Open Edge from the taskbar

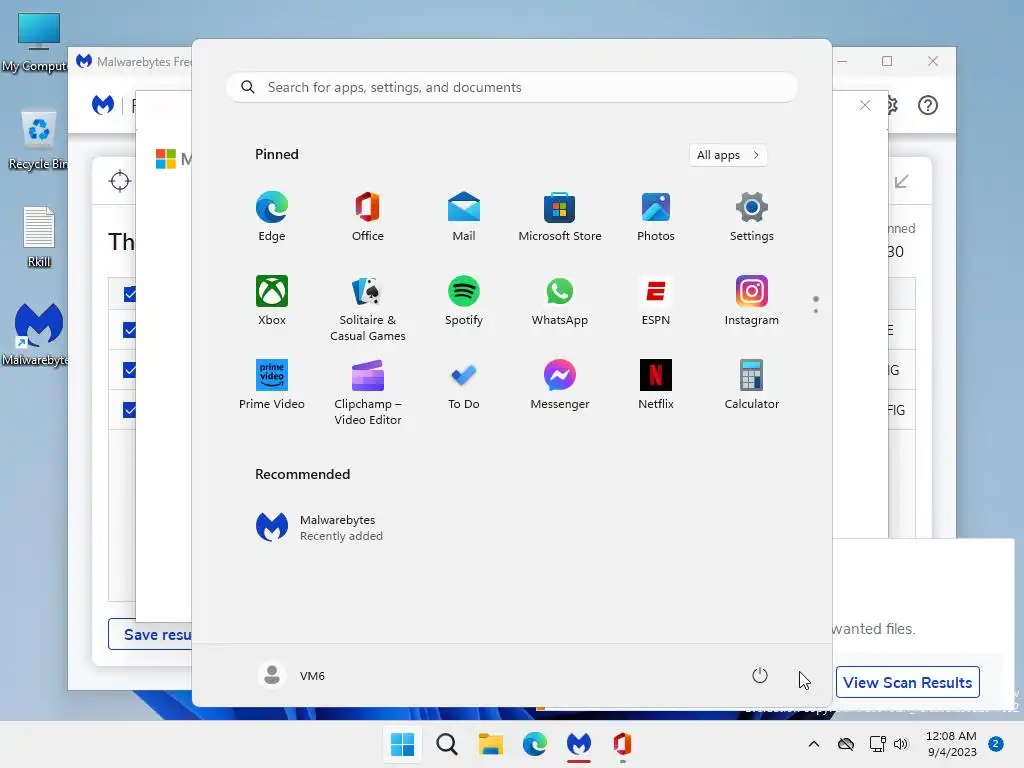point(535,744)
